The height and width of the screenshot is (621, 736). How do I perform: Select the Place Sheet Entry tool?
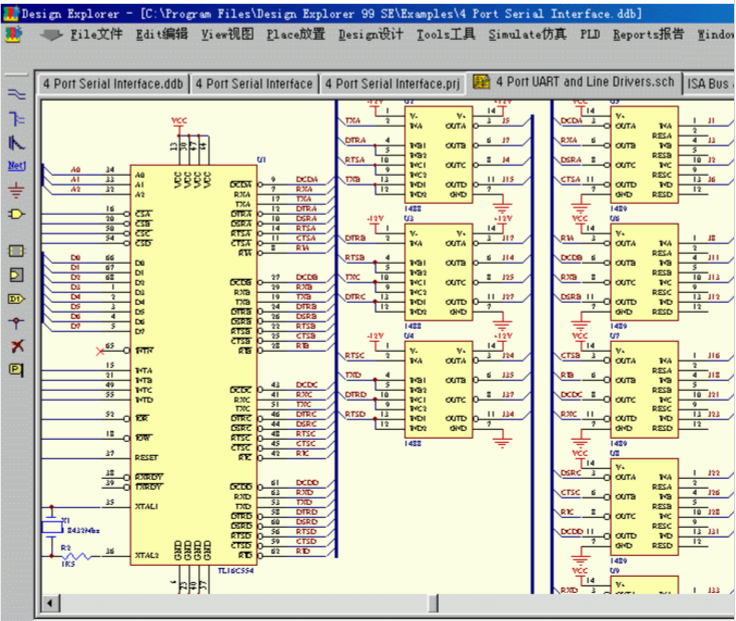[17, 275]
